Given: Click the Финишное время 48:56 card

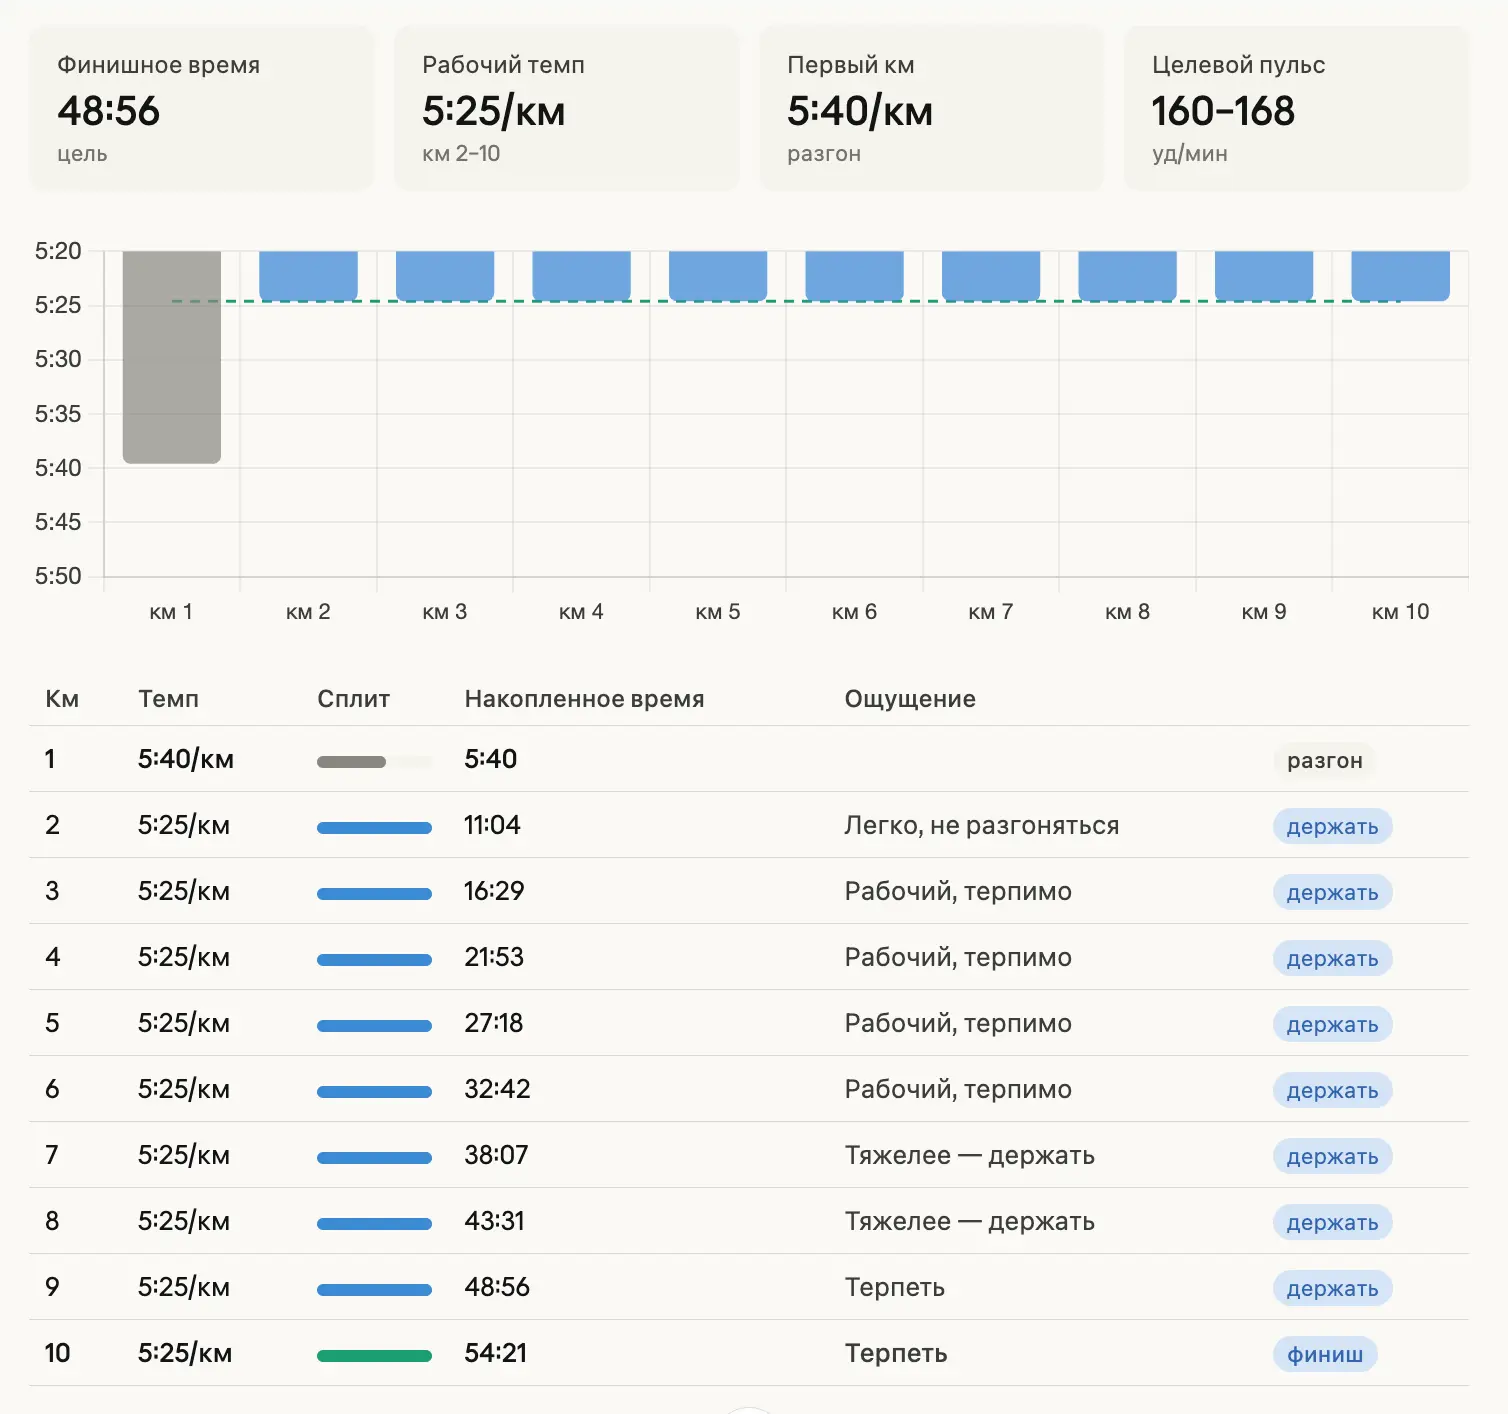Looking at the screenshot, I should coord(201,109).
